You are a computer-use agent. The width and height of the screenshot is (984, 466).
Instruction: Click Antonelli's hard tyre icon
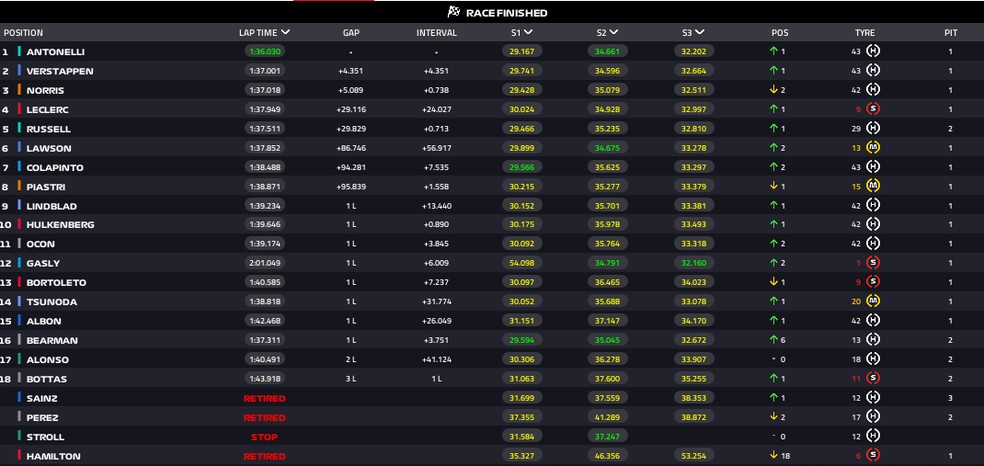point(872,51)
